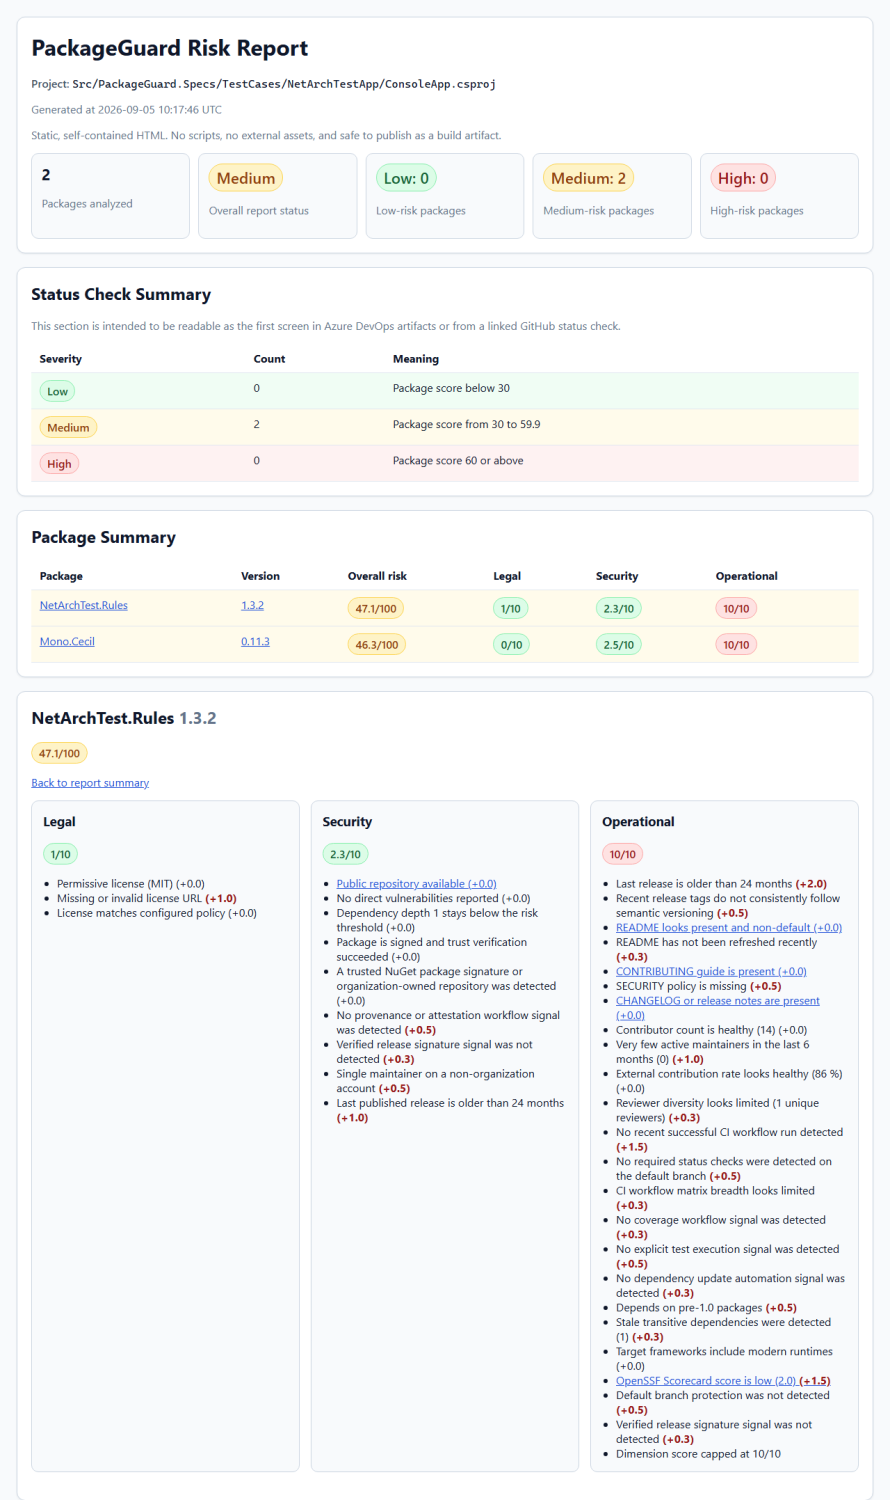Screen dimensions: 890x1500
Task: Open README looks present and non-default link
Action: pyautogui.click(x=729, y=928)
